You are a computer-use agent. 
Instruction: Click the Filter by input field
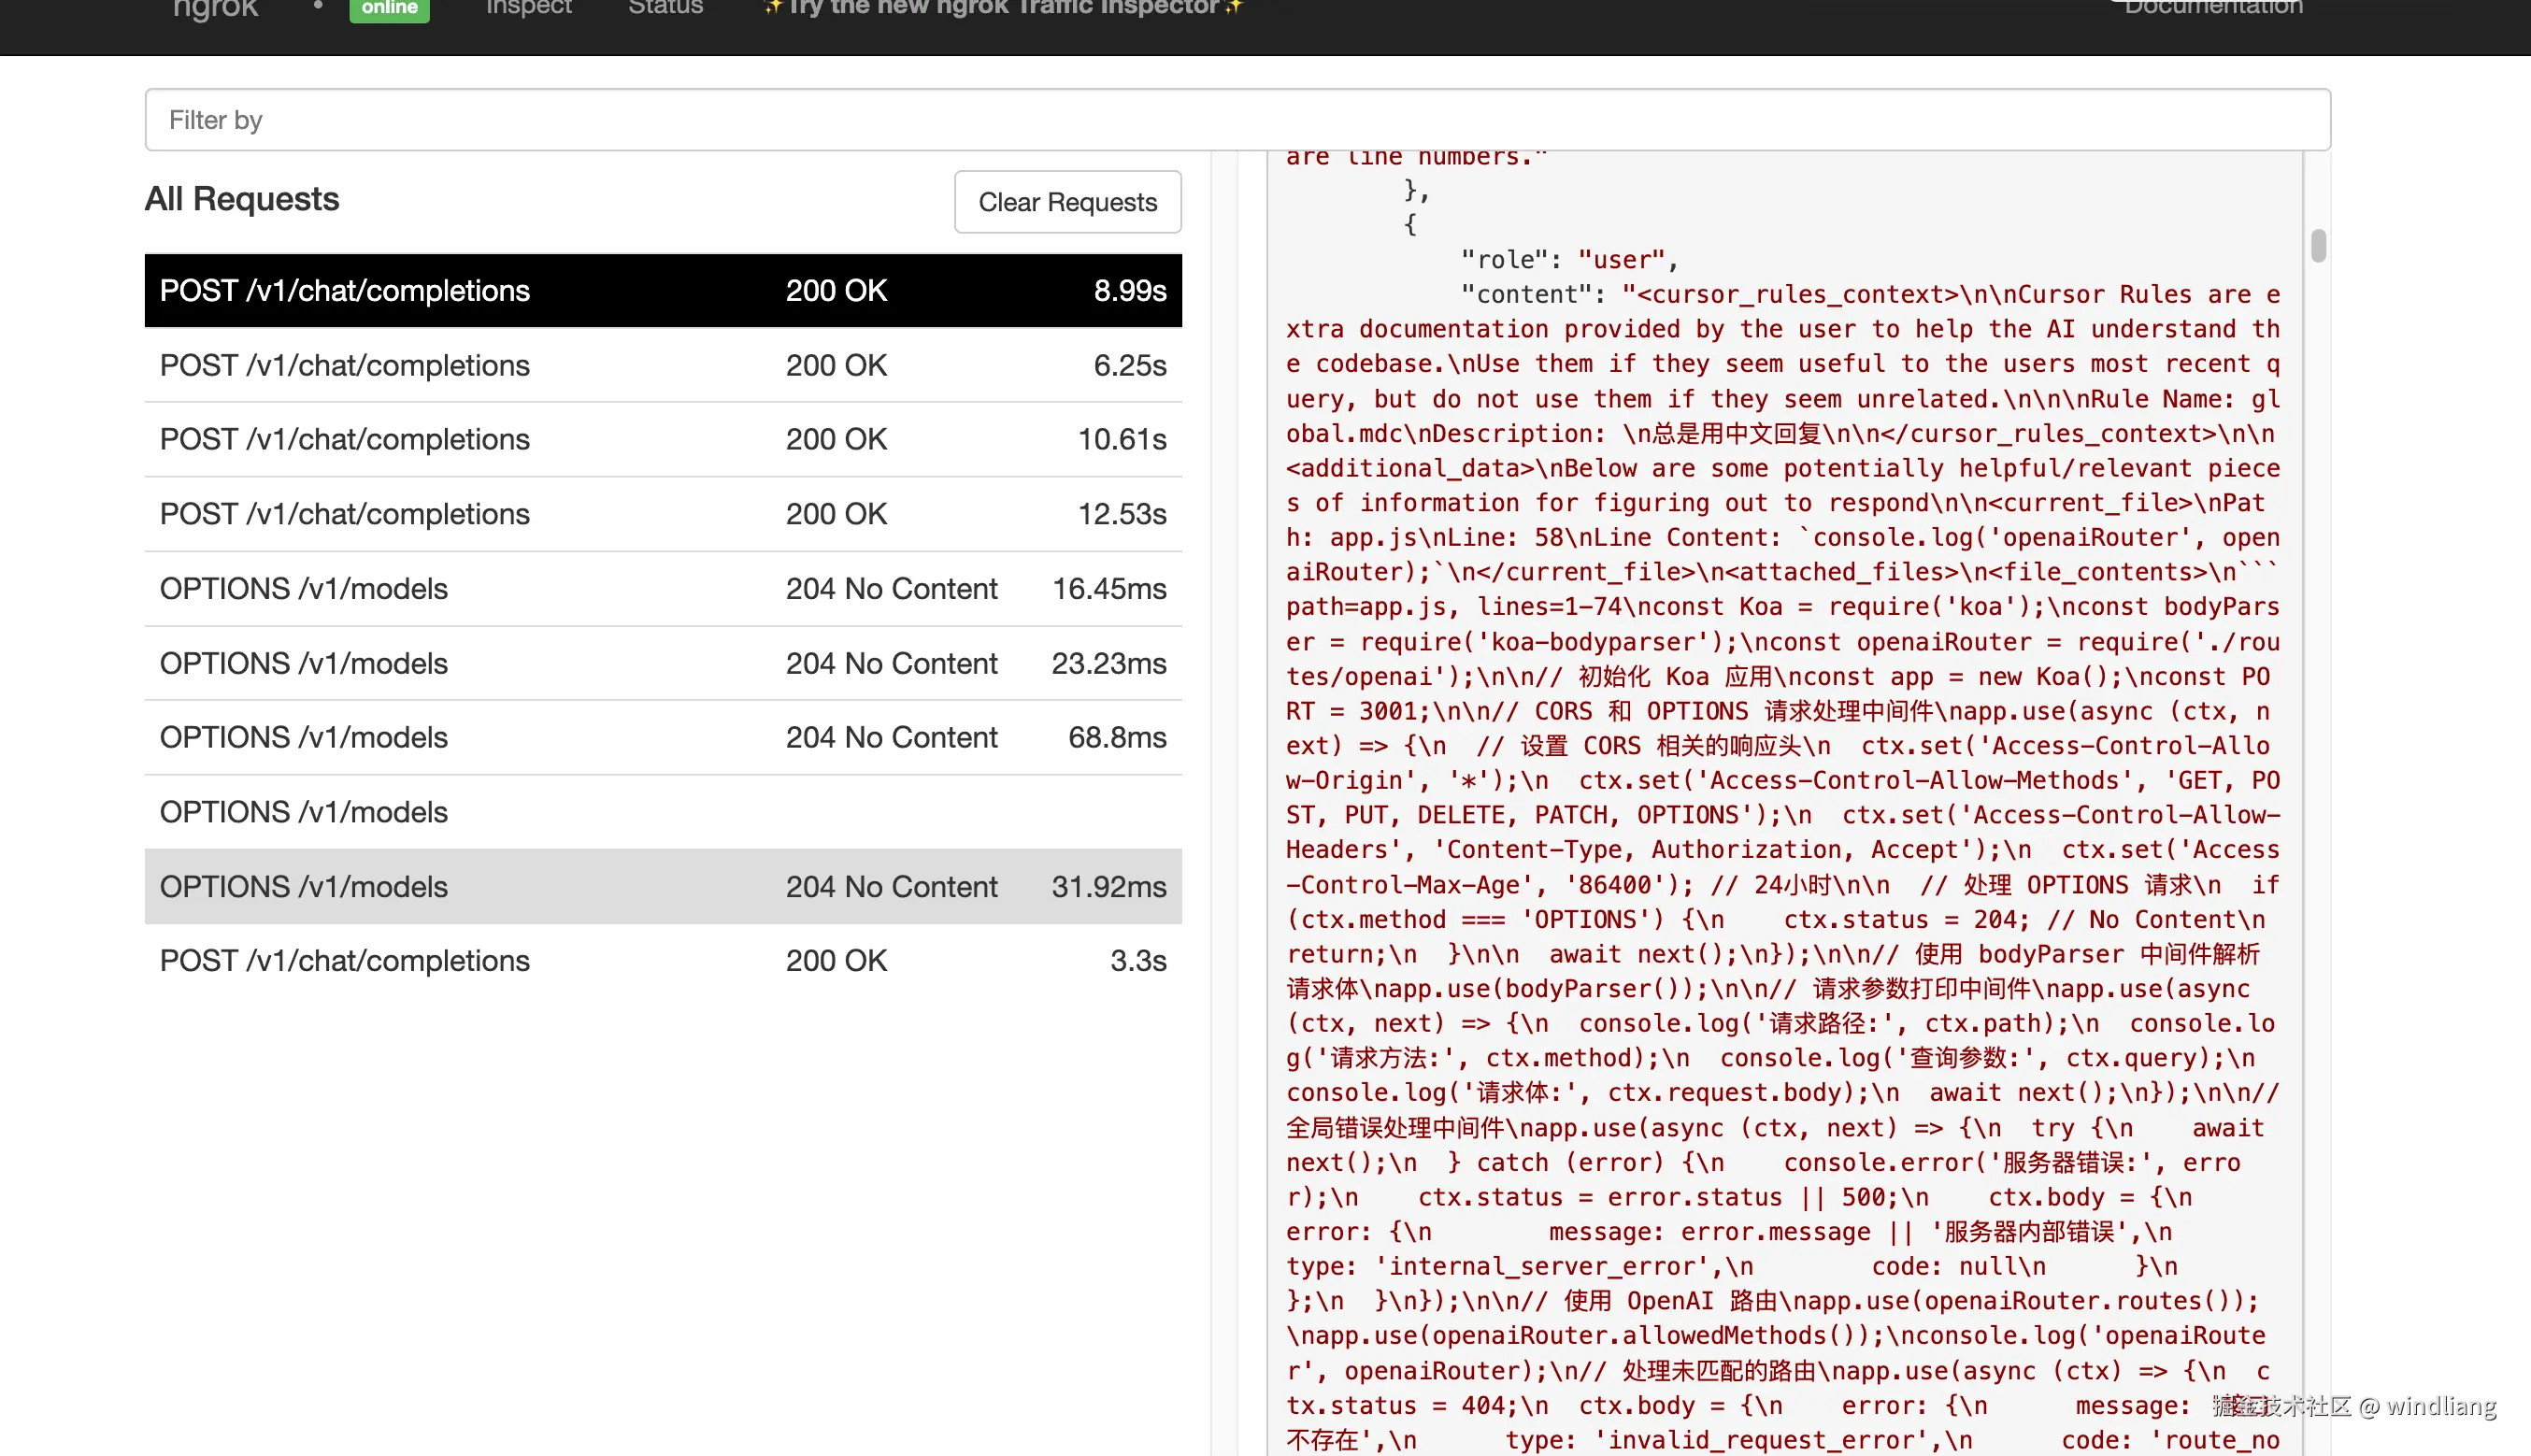(1237, 120)
